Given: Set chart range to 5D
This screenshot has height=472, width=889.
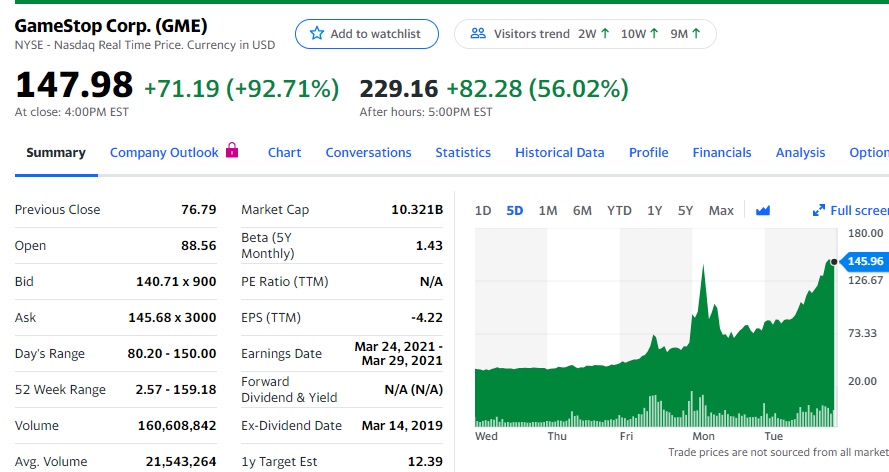Looking at the screenshot, I should pos(514,211).
